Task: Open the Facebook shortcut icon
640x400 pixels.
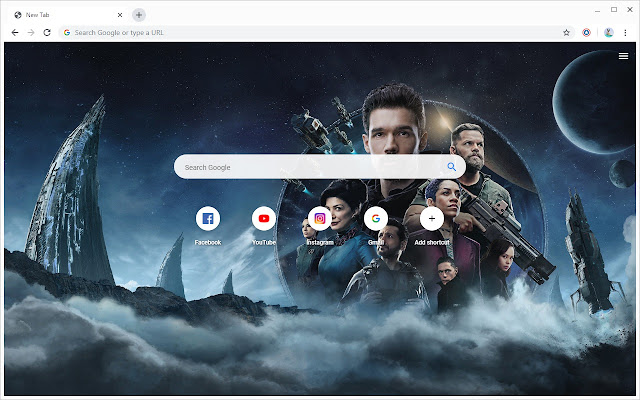Action: coord(208,218)
